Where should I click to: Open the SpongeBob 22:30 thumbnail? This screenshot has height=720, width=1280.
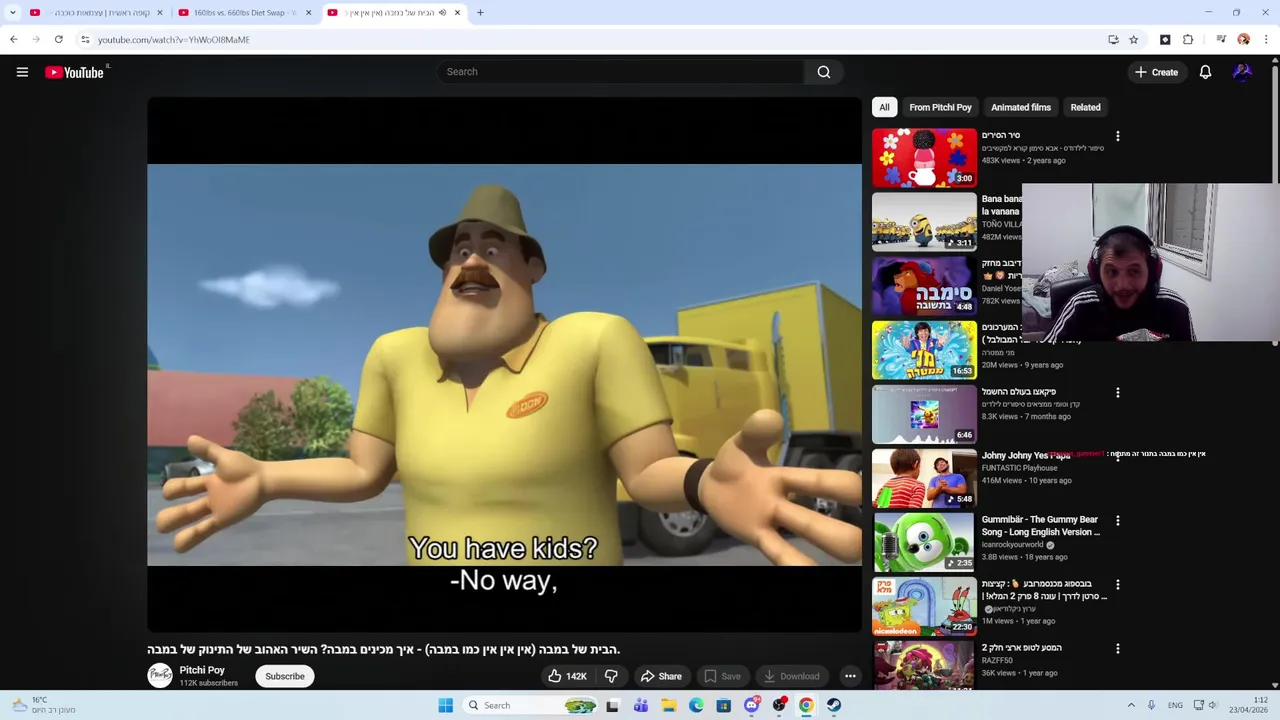(x=924, y=606)
